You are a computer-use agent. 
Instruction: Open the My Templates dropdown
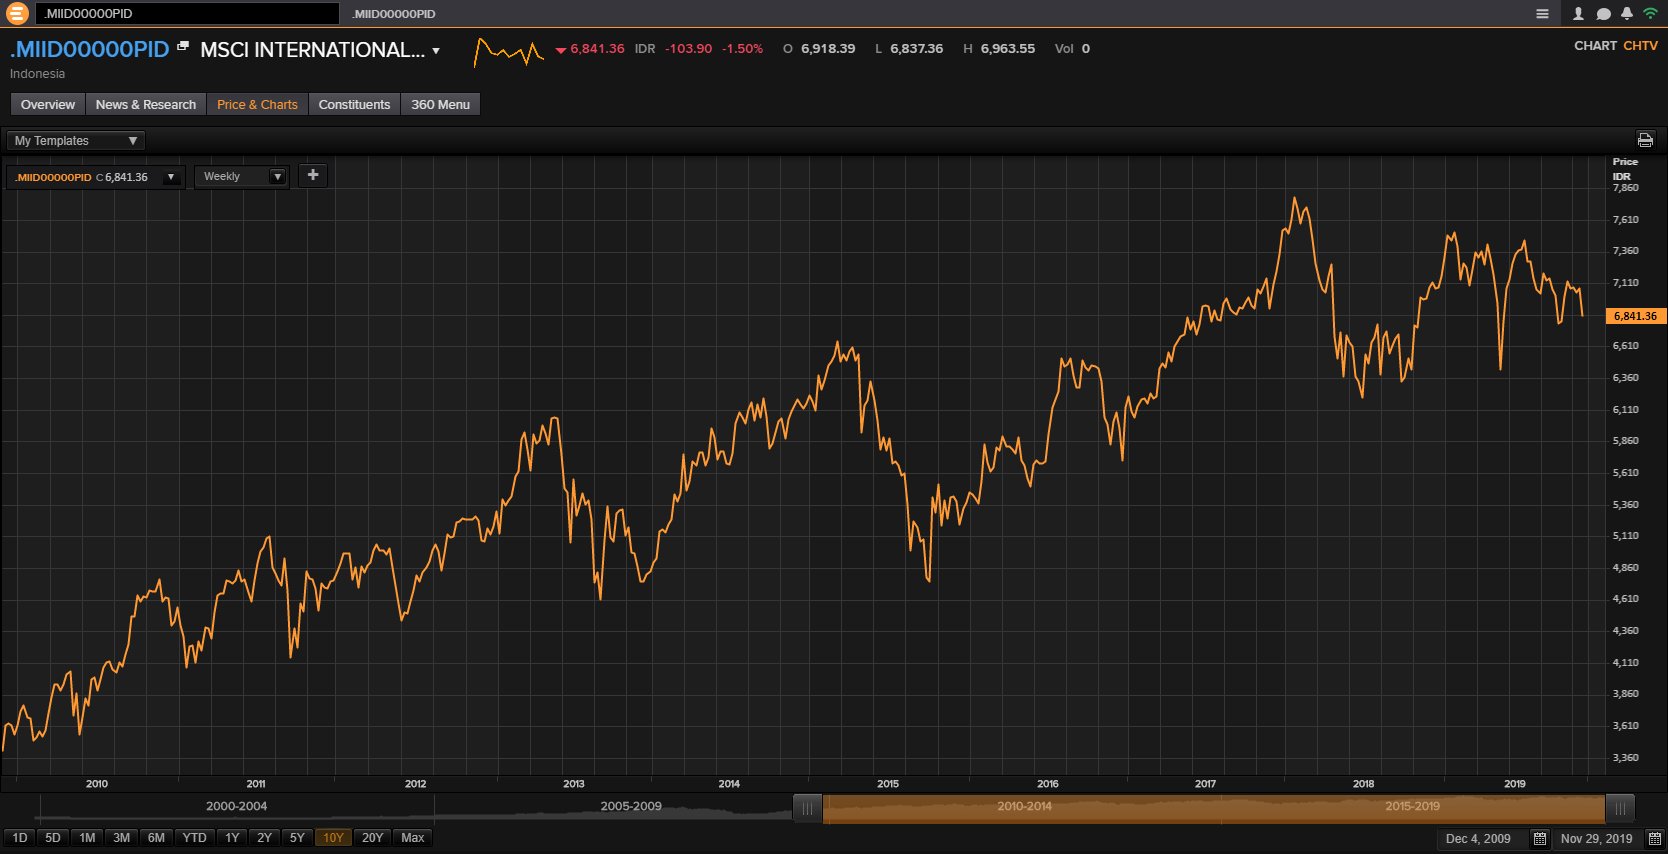(76, 141)
